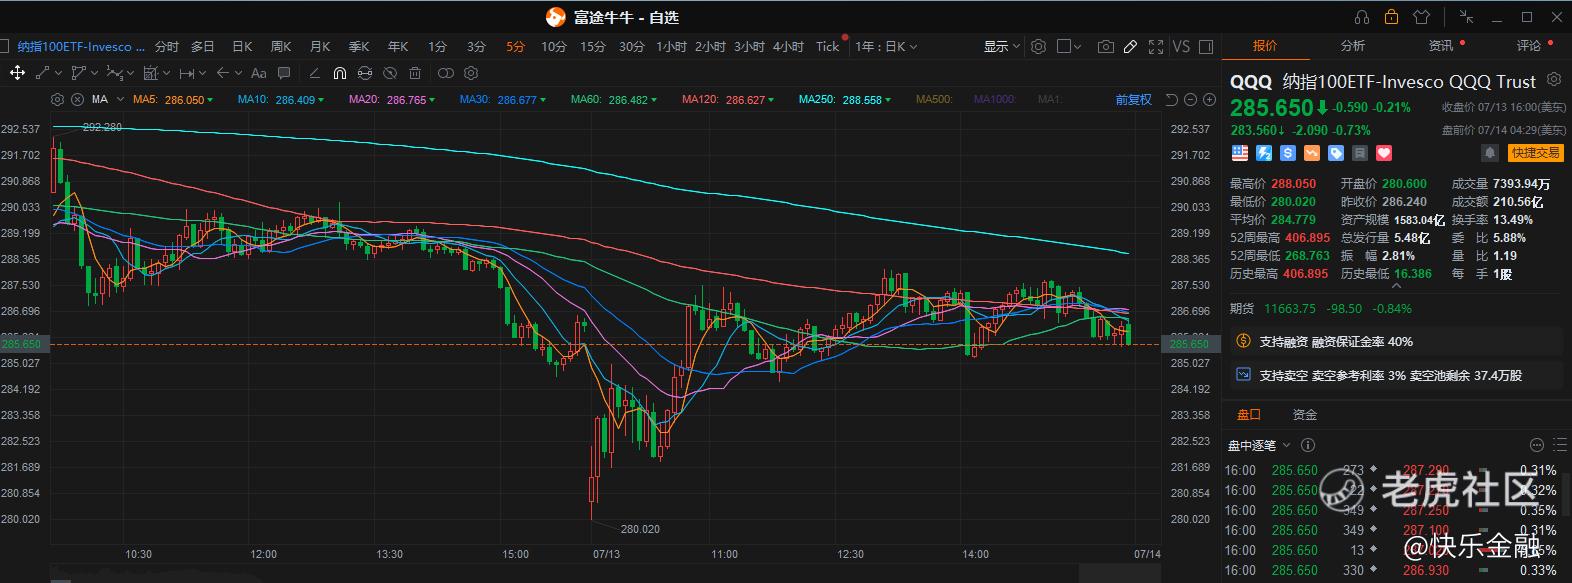The image size is (1572, 583).
Task: Select the measure and projection tool
Action: pos(151,73)
